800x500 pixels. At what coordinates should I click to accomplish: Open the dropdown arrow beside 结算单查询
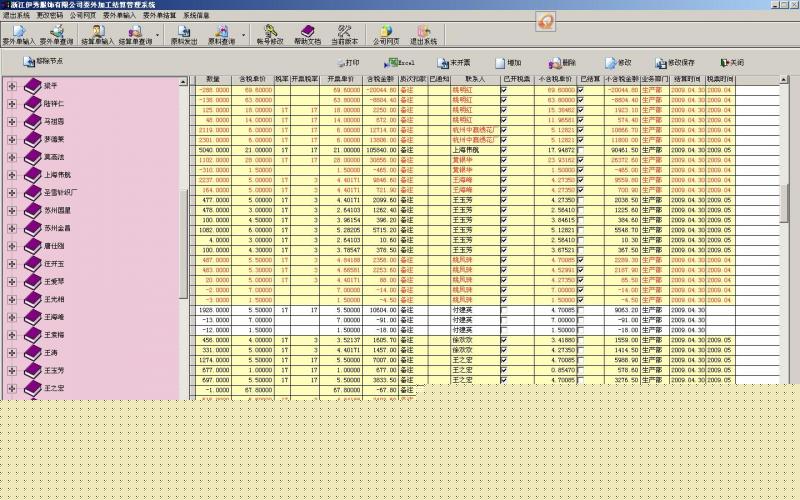click(x=157, y=35)
